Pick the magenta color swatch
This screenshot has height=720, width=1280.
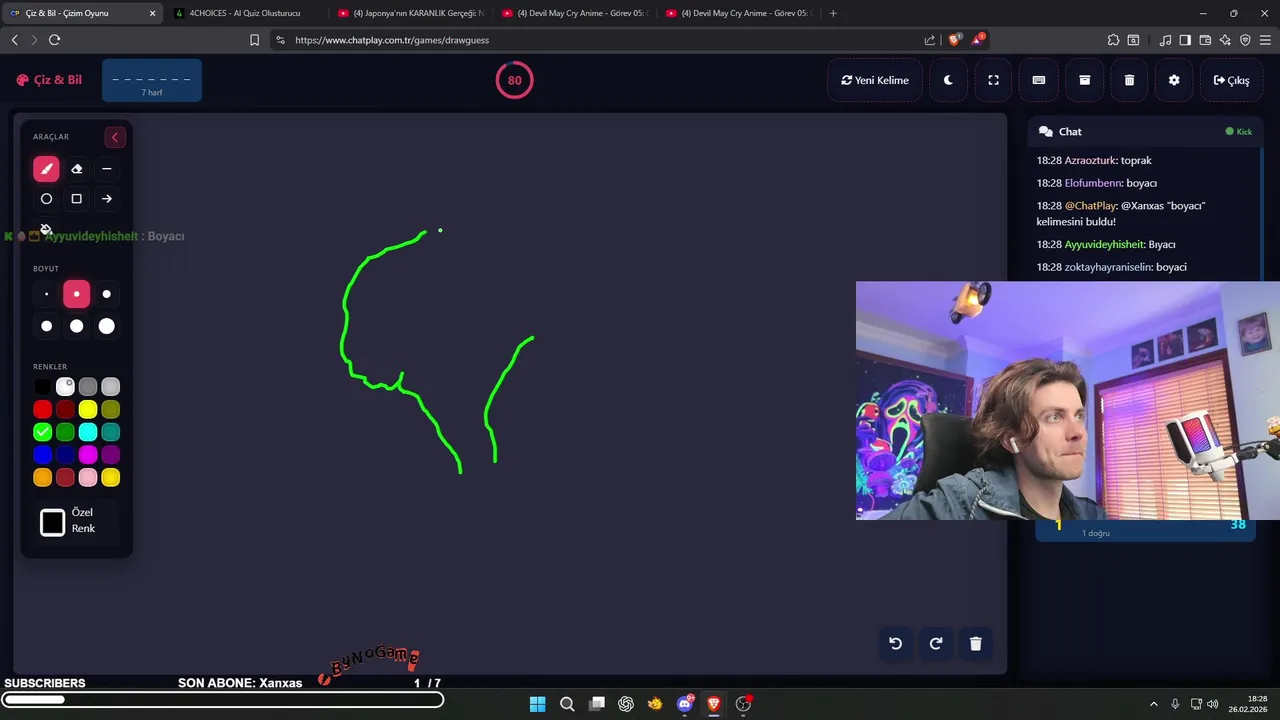click(x=88, y=455)
